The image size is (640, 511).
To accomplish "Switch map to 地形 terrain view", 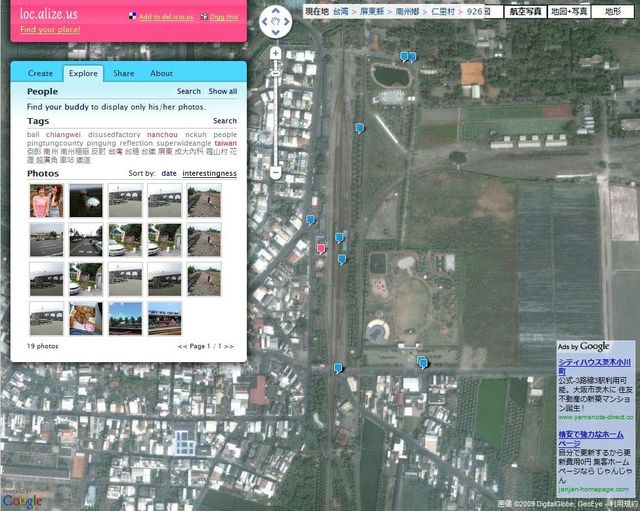I will (x=613, y=11).
